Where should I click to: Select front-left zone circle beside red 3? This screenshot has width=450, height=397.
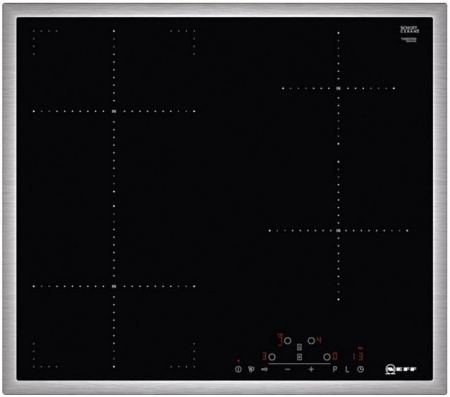[x=272, y=357]
